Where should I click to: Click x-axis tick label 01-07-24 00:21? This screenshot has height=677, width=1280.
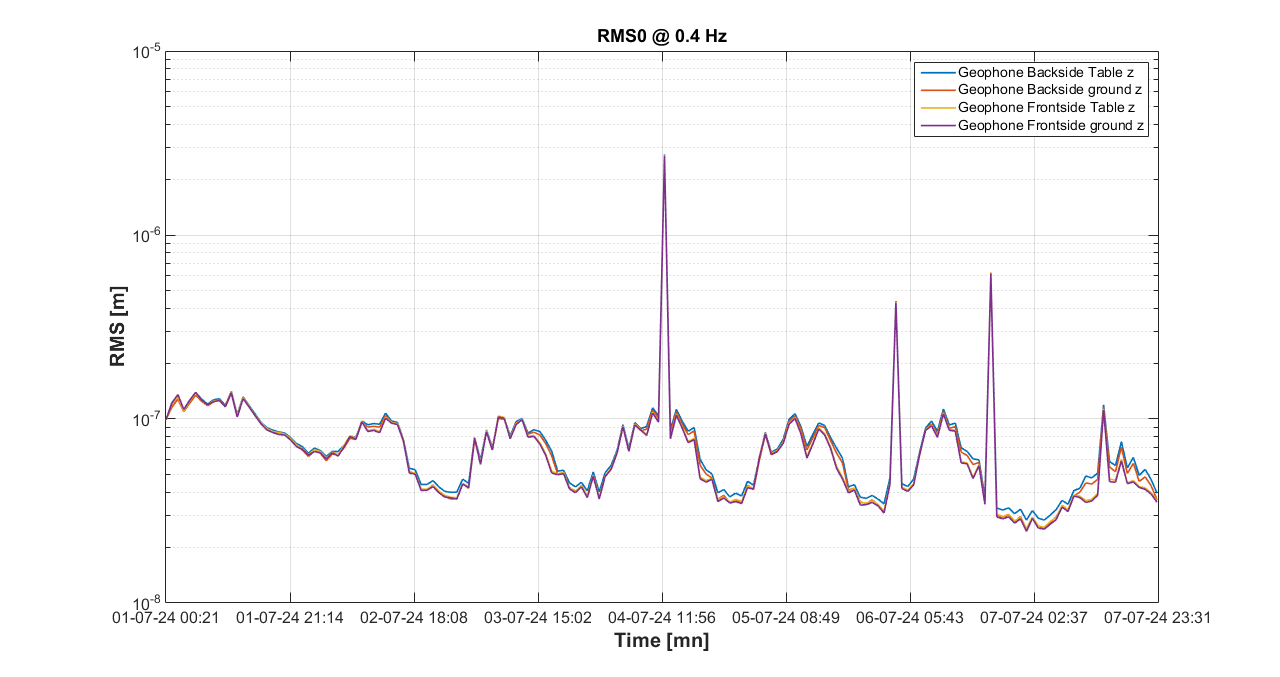coord(166,618)
